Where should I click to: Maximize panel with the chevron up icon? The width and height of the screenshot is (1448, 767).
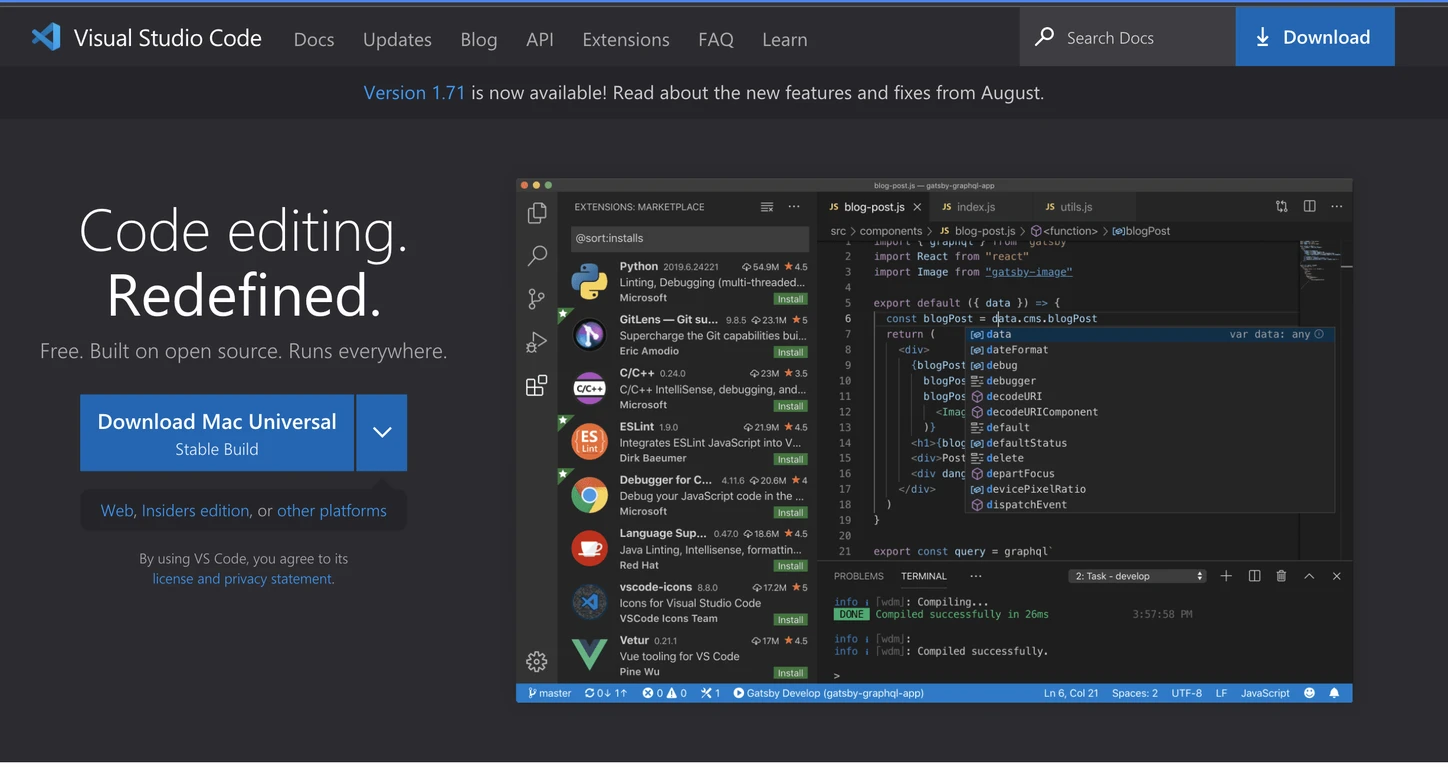[1309, 576]
